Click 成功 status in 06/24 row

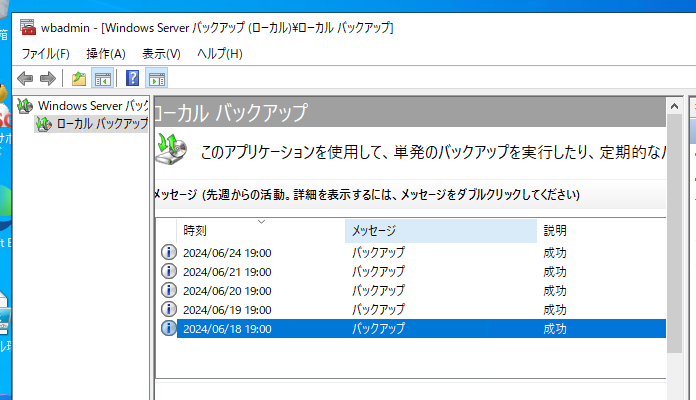(x=555, y=253)
